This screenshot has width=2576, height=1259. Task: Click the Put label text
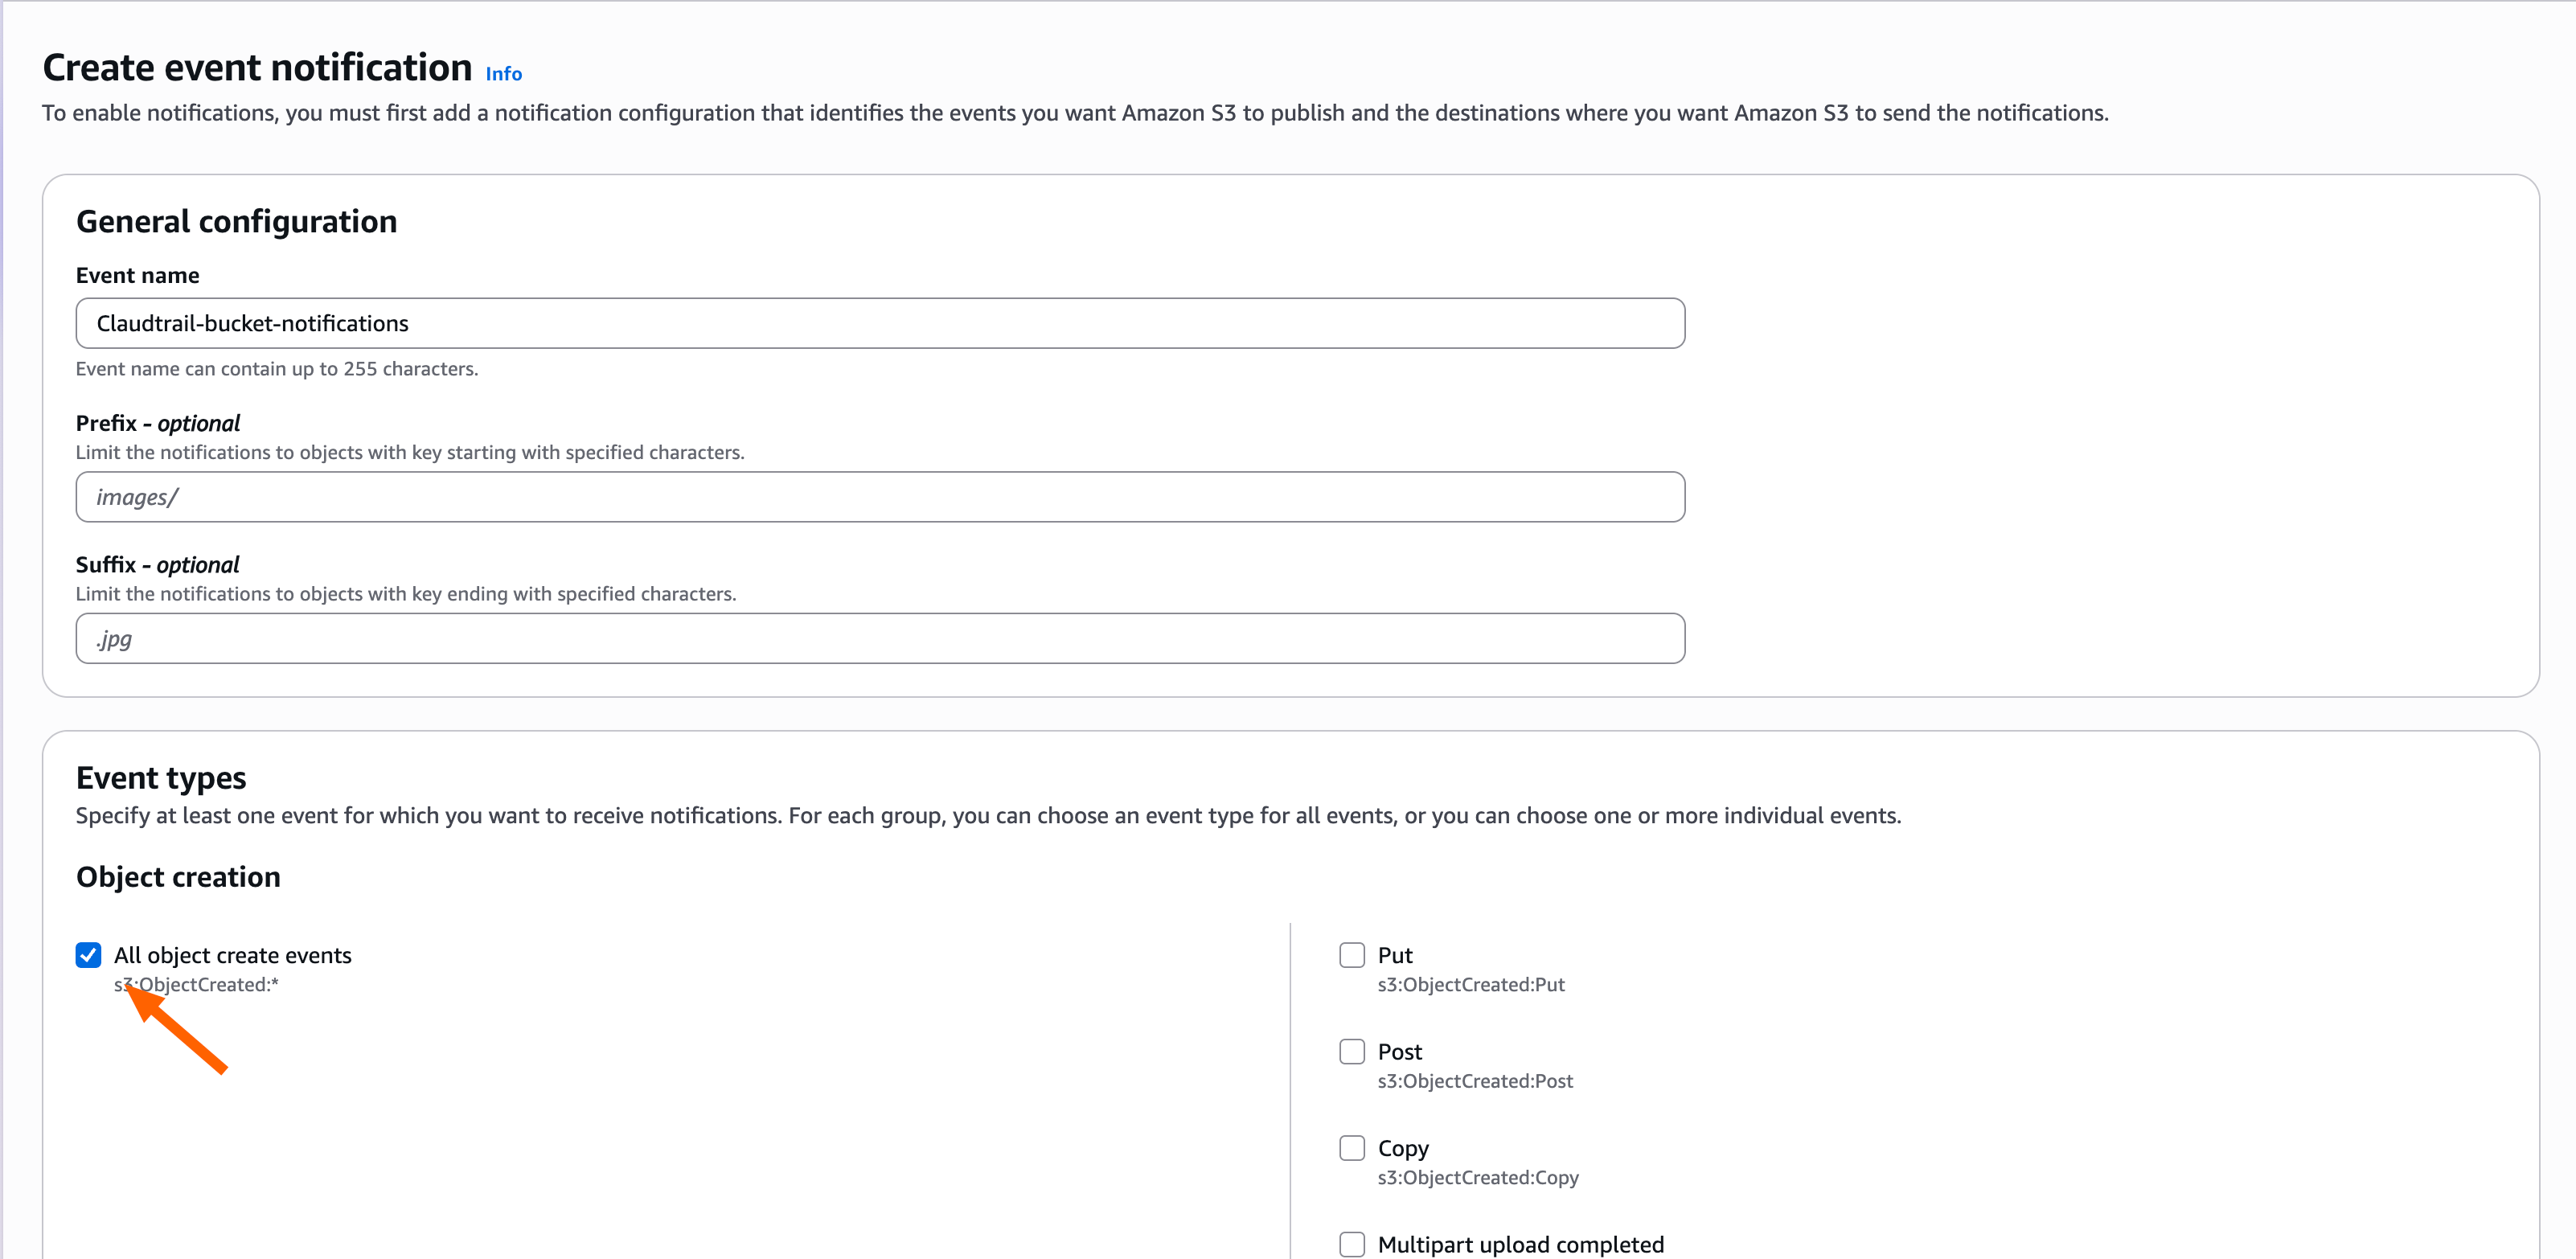point(1395,955)
